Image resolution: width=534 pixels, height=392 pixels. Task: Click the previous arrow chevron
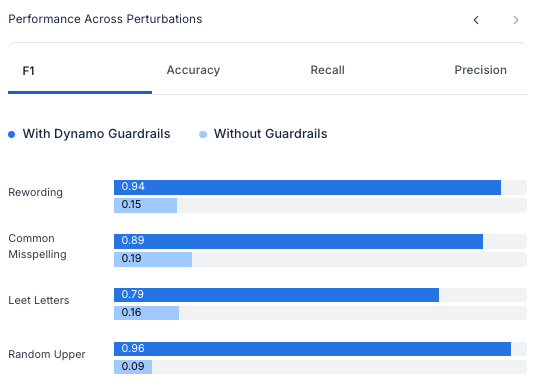[476, 20]
